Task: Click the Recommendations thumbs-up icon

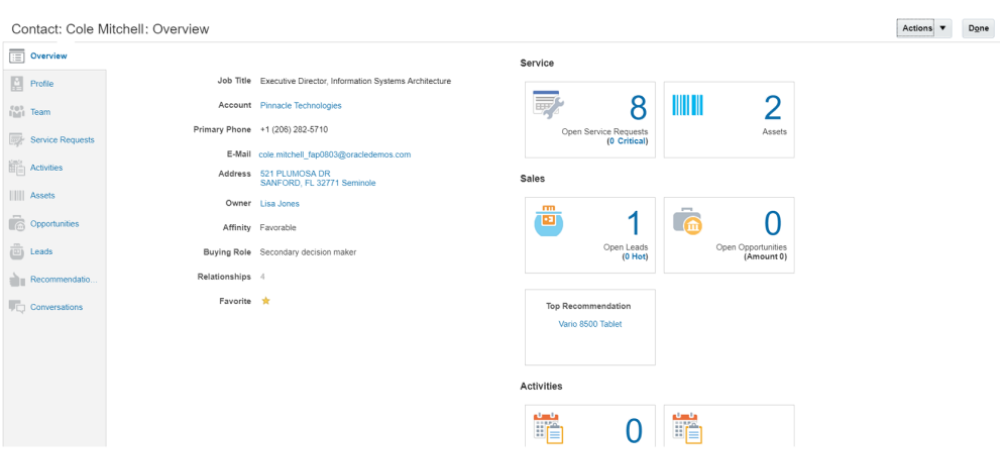Action: (x=16, y=279)
